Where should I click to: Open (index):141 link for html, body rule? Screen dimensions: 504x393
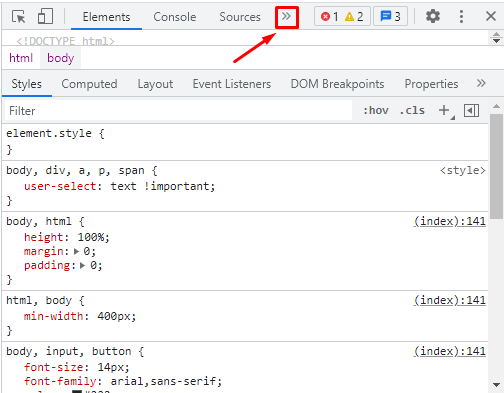(x=450, y=300)
